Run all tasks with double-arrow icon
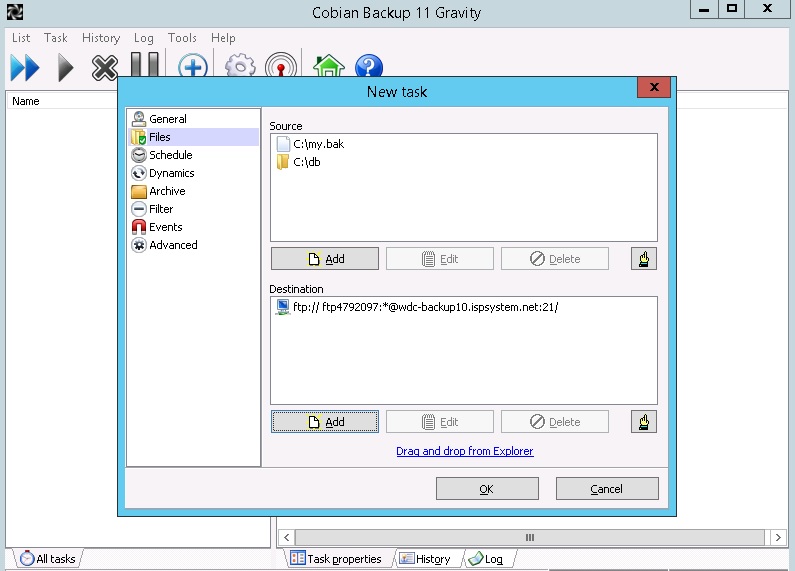The height and width of the screenshot is (571, 795). point(25,67)
